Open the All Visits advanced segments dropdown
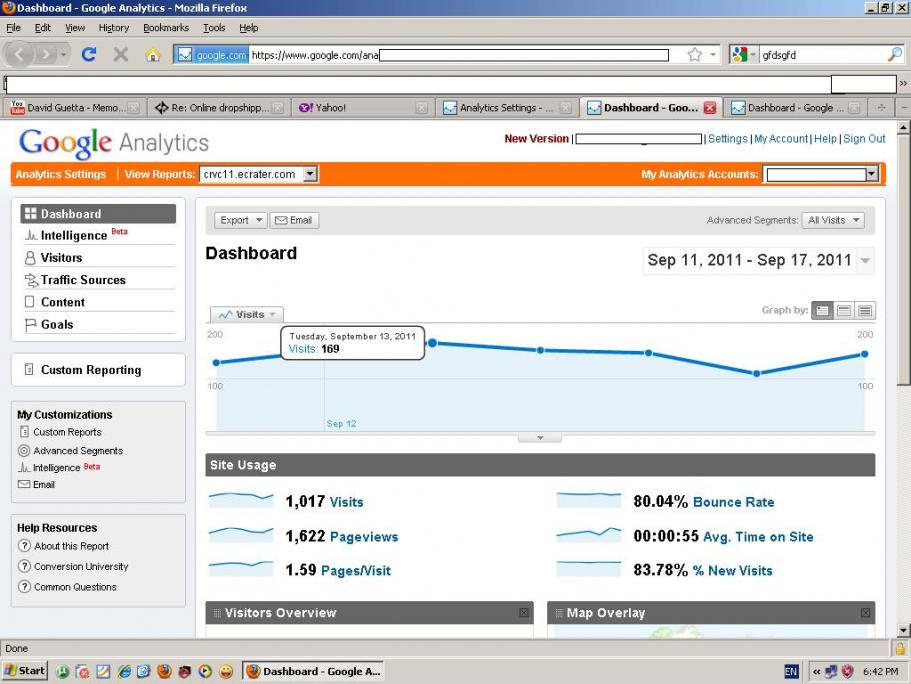 tap(833, 220)
